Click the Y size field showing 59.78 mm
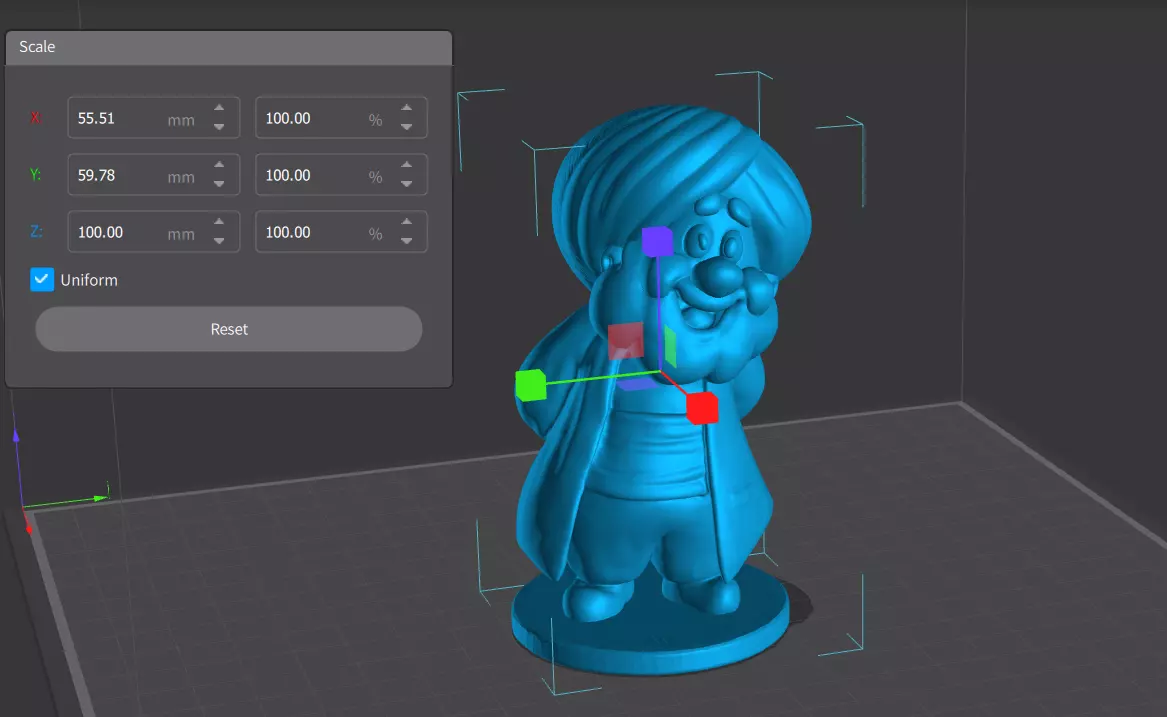The height and width of the screenshot is (717, 1167). pyautogui.click(x=153, y=175)
